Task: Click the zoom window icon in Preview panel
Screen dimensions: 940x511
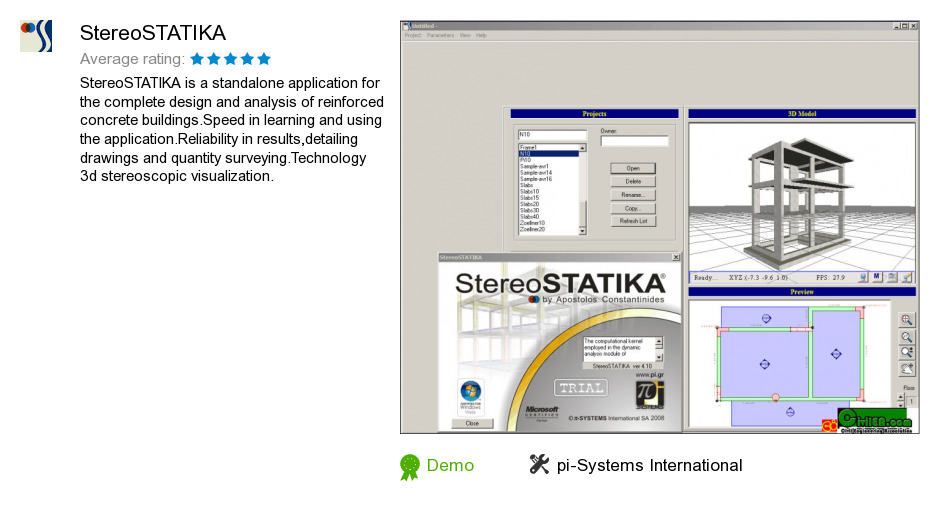Action: 906,320
